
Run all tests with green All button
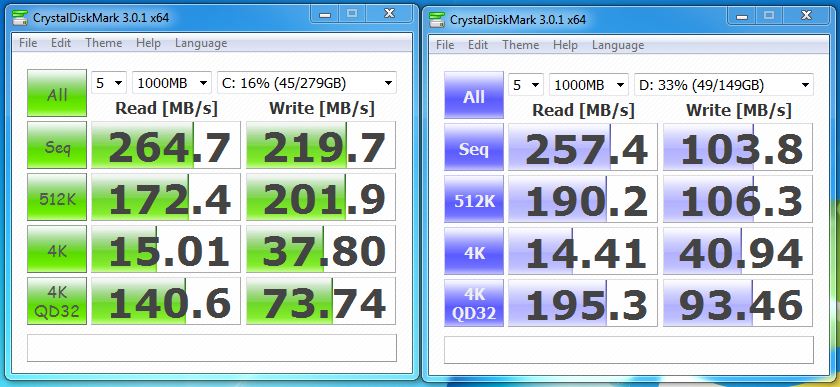pos(57,93)
